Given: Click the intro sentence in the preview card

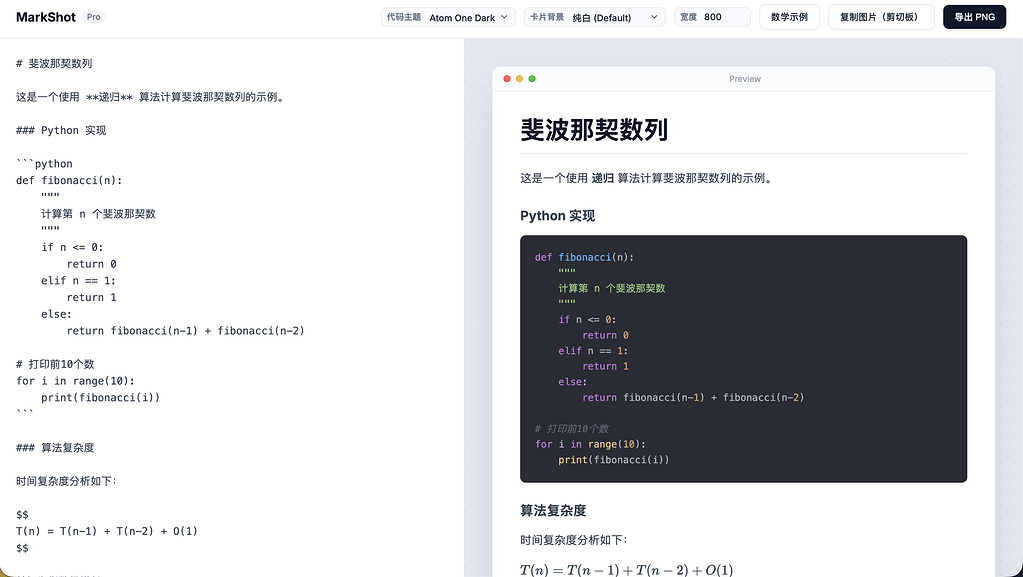Looking at the screenshot, I should [646, 178].
